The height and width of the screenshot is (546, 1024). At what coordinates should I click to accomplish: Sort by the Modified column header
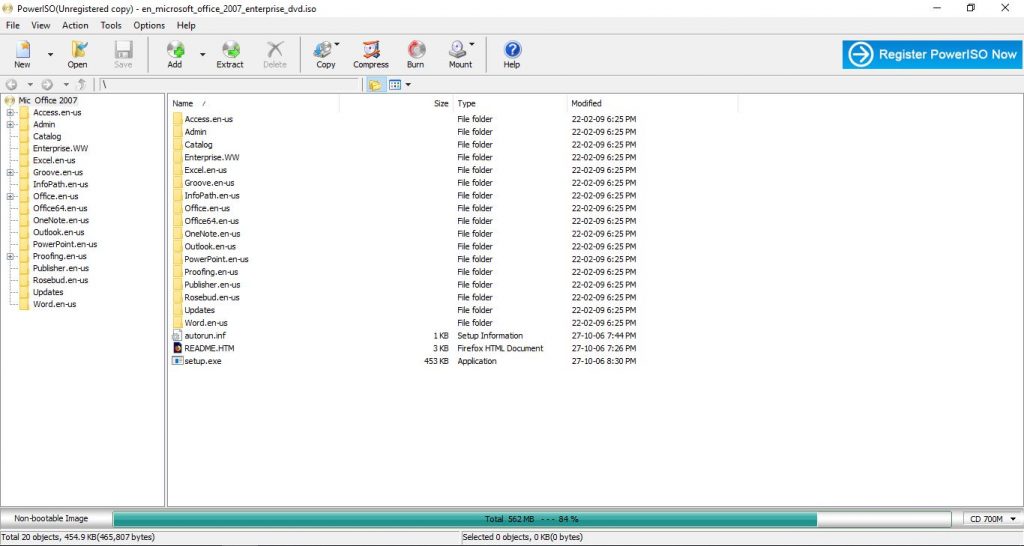pyautogui.click(x=652, y=103)
